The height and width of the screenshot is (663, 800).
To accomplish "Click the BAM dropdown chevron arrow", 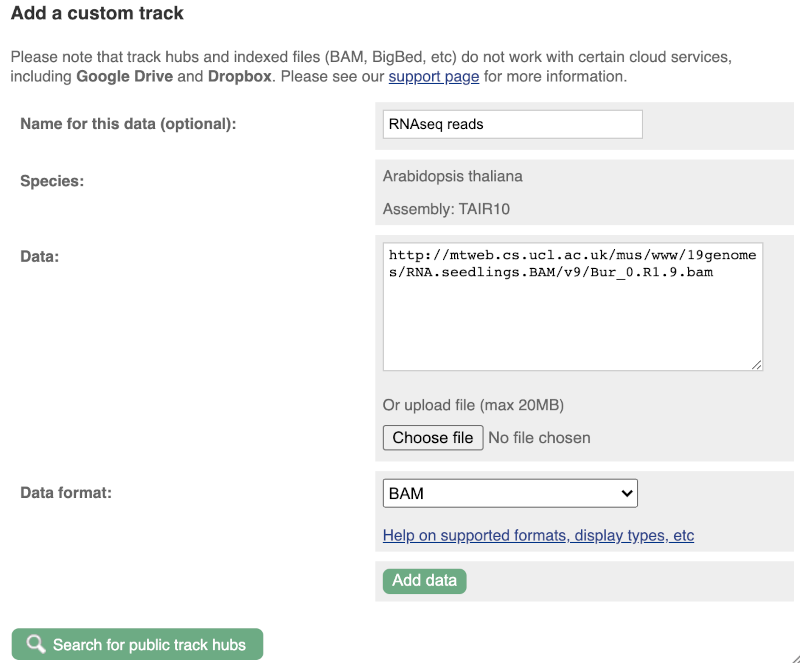I will tap(627, 494).
